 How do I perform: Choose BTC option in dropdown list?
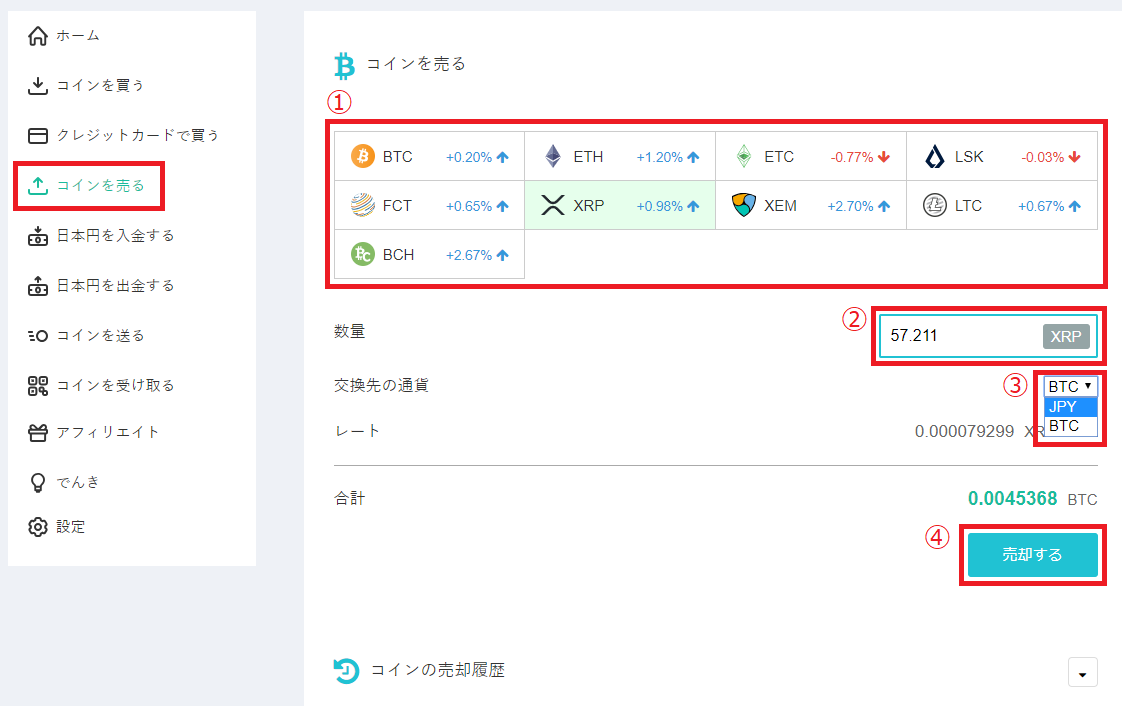1070,426
